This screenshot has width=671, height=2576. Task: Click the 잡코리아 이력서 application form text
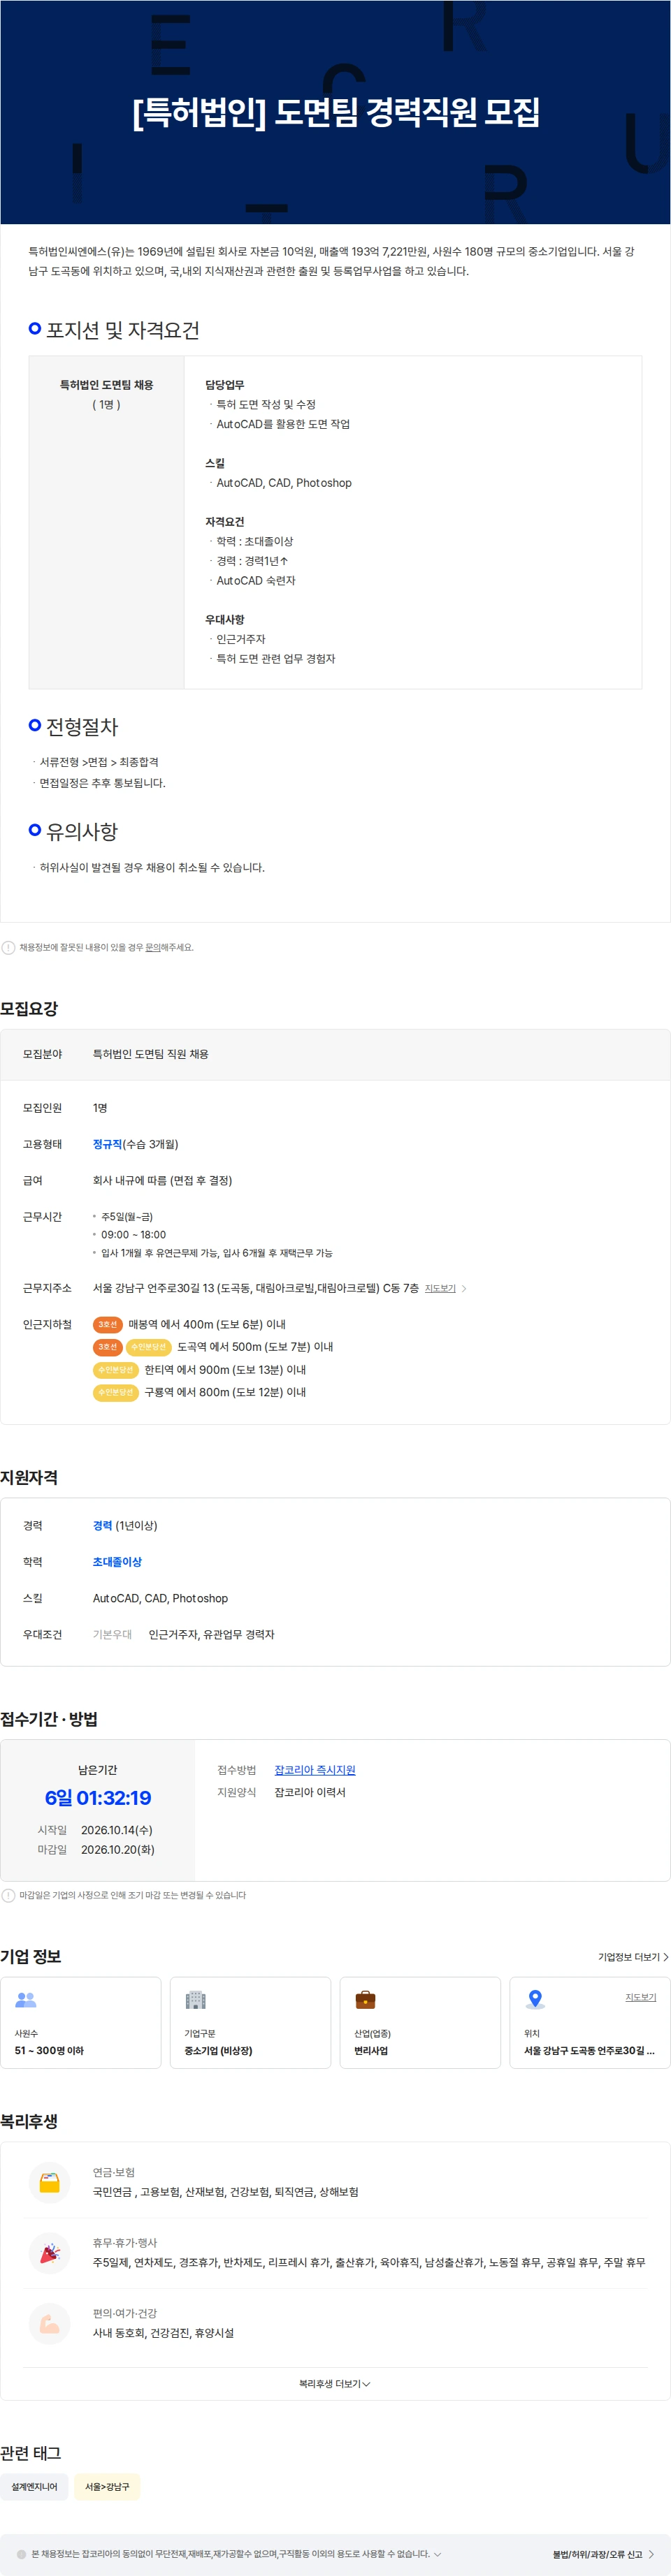pyautogui.click(x=310, y=1792)
